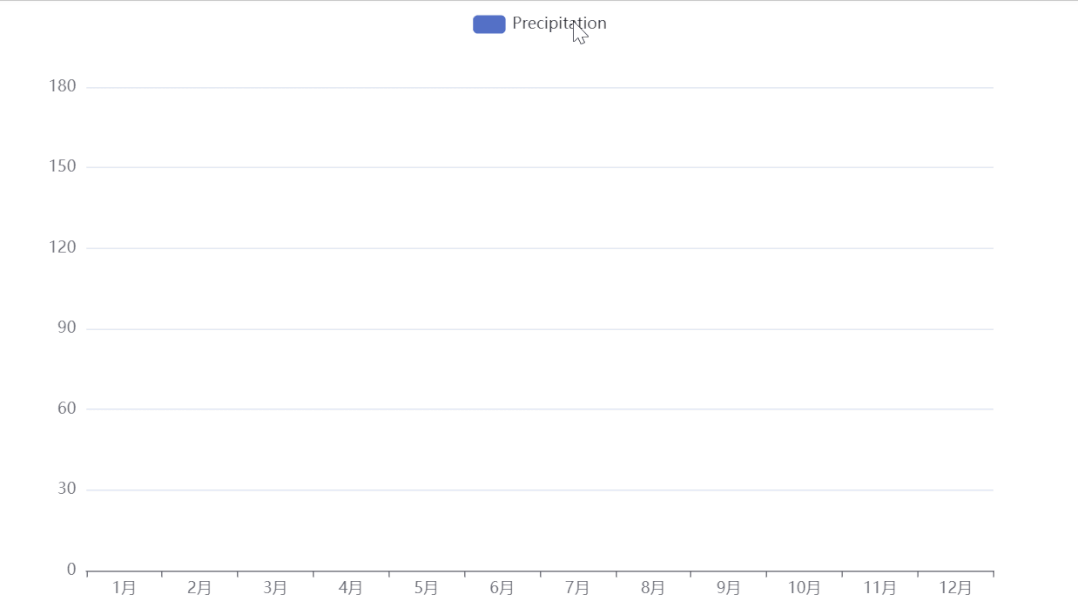This screenshot has height=608, width=1078.
Task: Click the 10月 axis label
Action: pyautogui.click(x=804, y=588)
